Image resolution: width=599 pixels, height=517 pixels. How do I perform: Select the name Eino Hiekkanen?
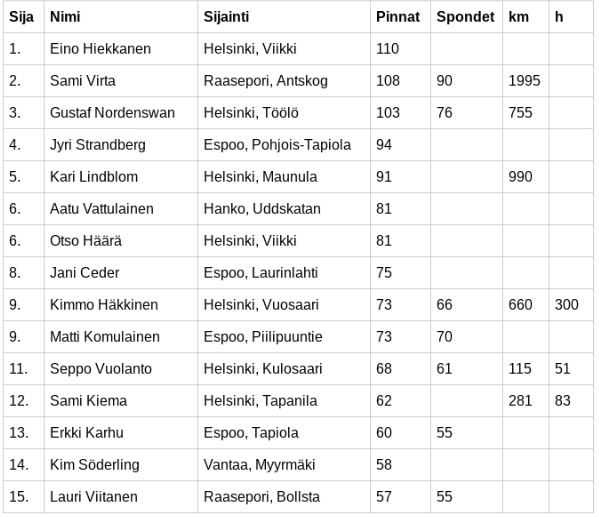point(100,49)
